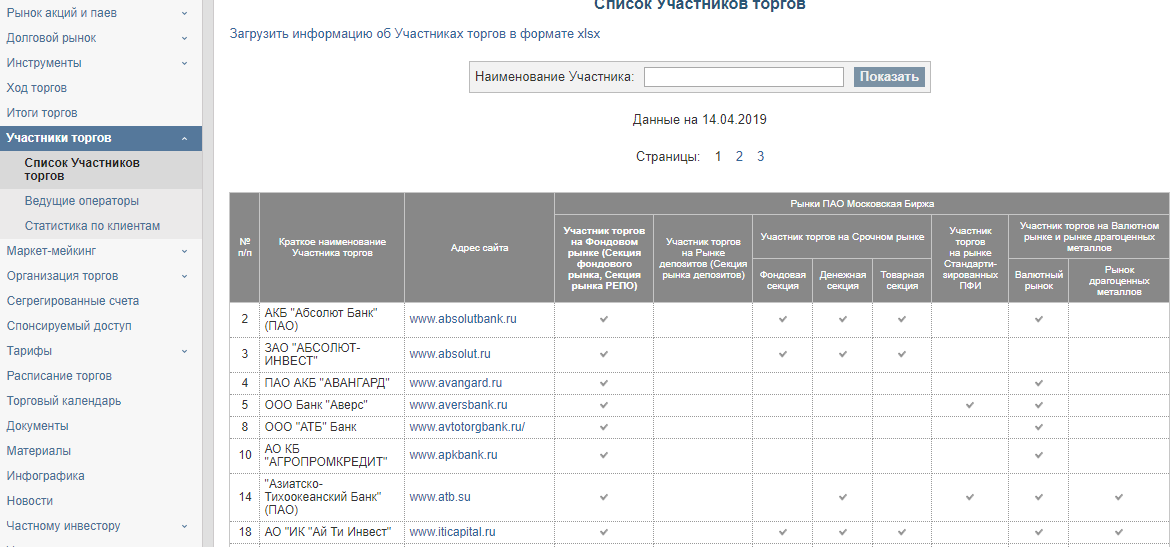Click АБСОЛЮТ-ИНВЕСТ 'Денежная секция' checkmark
The image size is (1173, 547).
(x=842, y=354)
